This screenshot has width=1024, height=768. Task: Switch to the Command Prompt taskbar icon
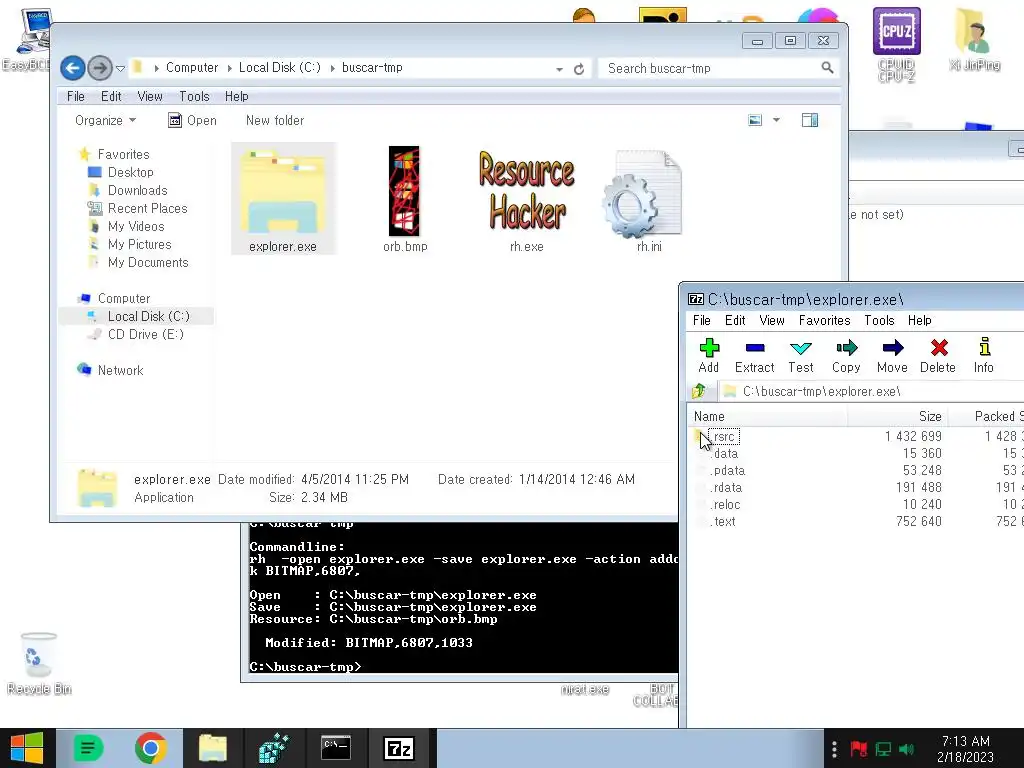tap(336, 748)
